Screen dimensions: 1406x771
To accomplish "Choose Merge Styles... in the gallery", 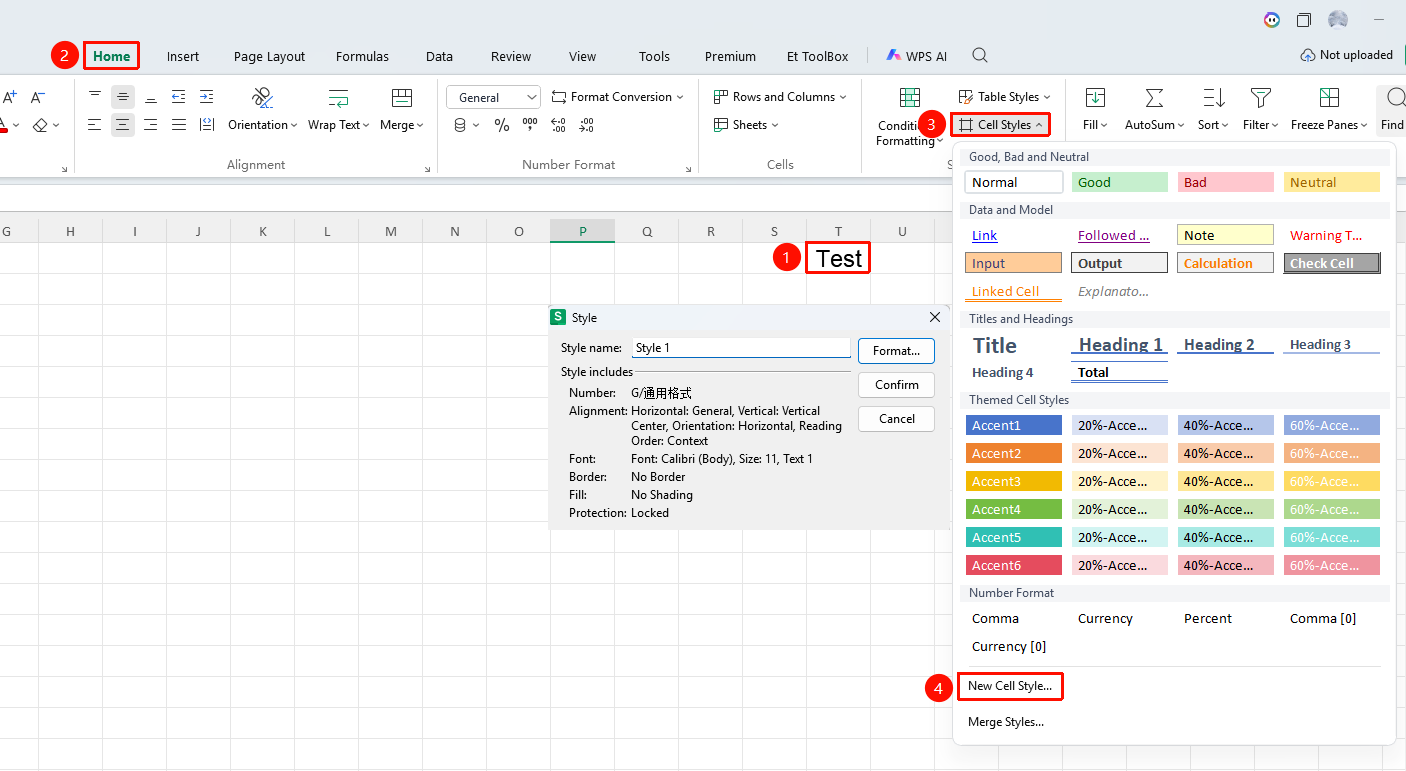I will [1006, 722].
